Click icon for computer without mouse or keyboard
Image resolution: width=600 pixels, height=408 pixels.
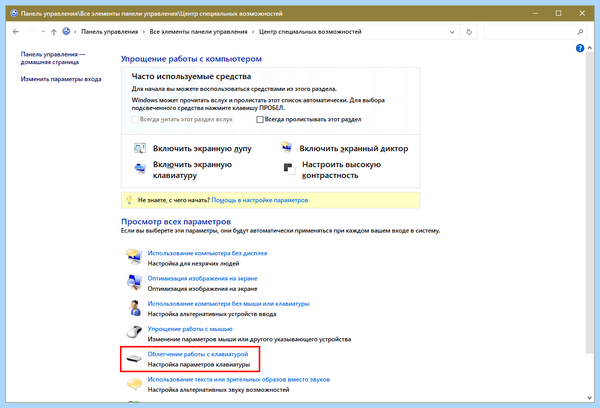(134, 308)
